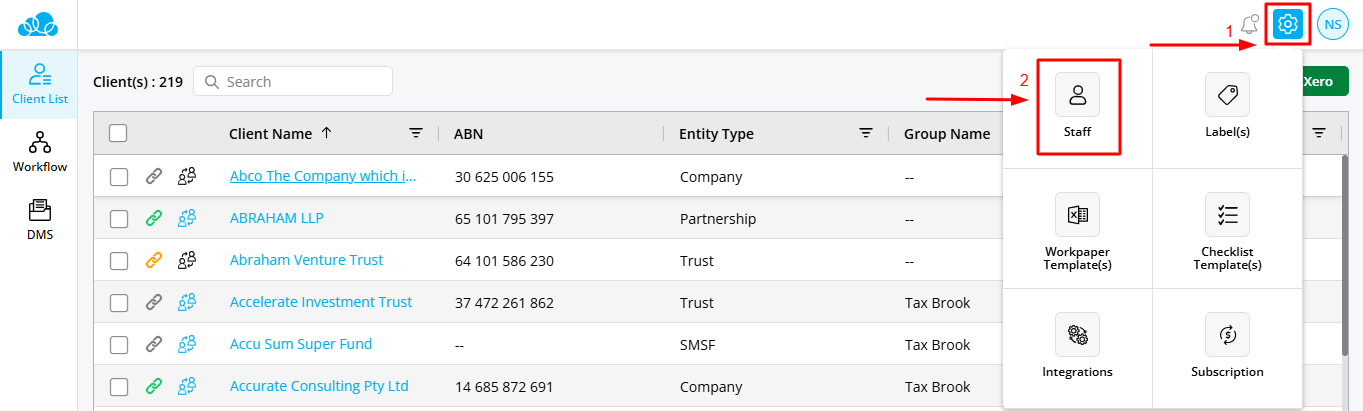The image size is (1363, 411).
Task: Open Workpaper Template(s) icon
Action: 1078,215
